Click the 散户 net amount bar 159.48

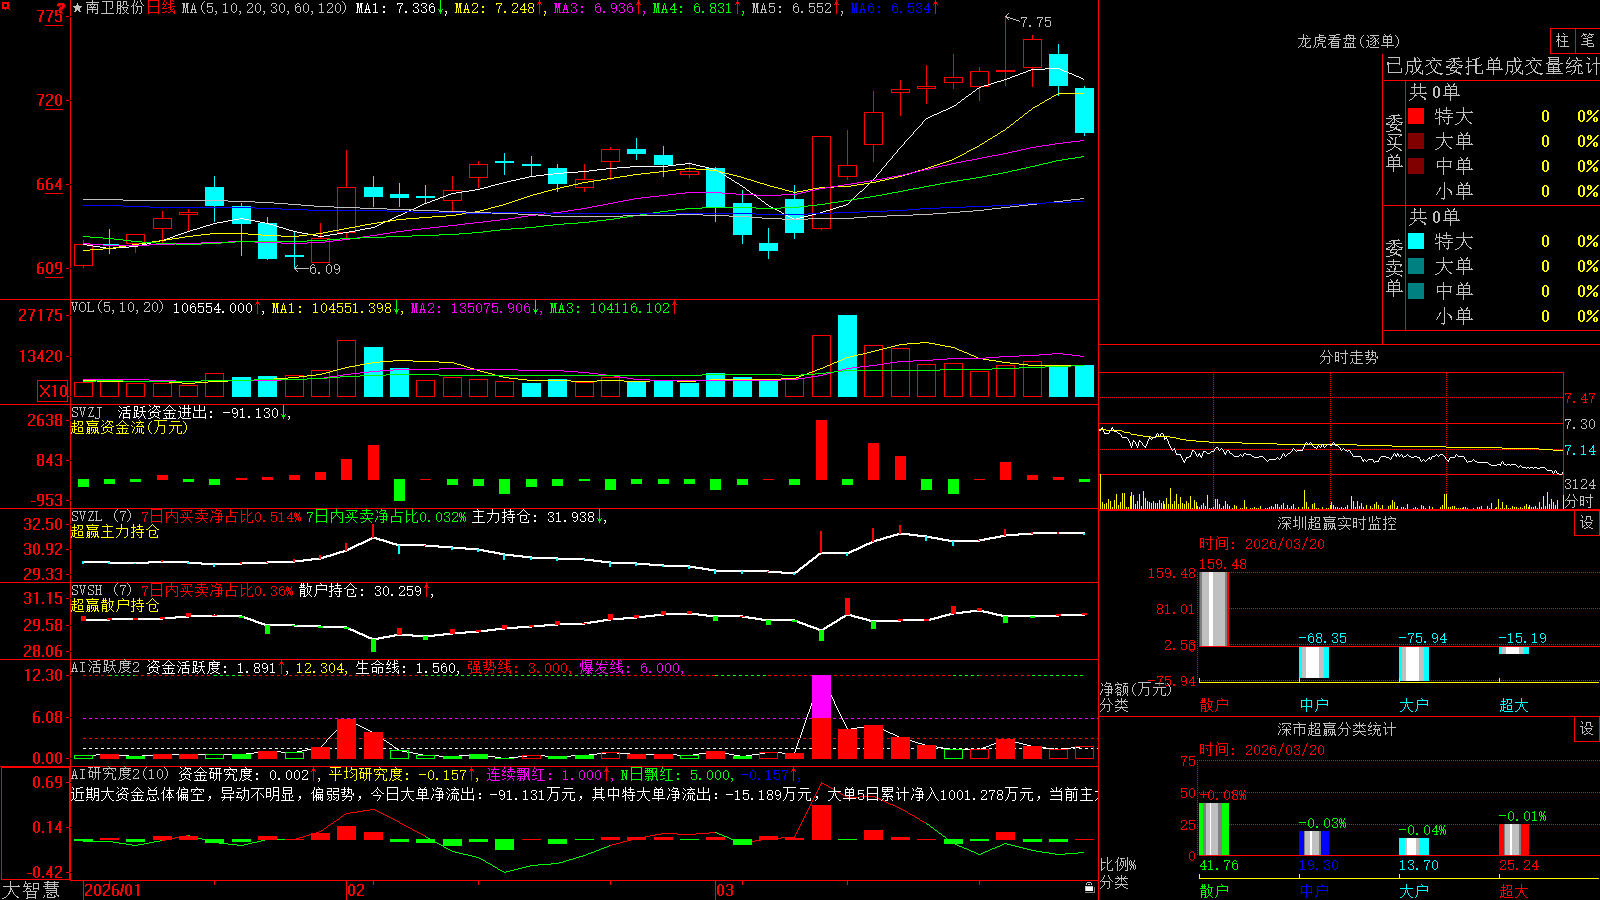tap(1213, 609)
